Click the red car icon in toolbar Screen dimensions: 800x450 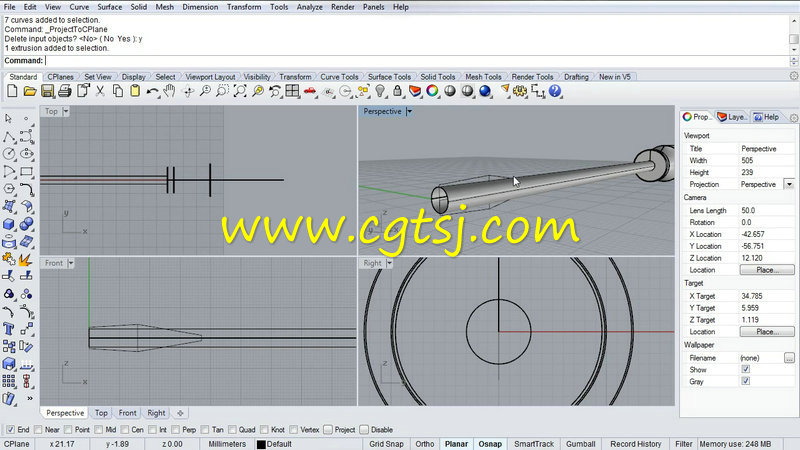310,91
